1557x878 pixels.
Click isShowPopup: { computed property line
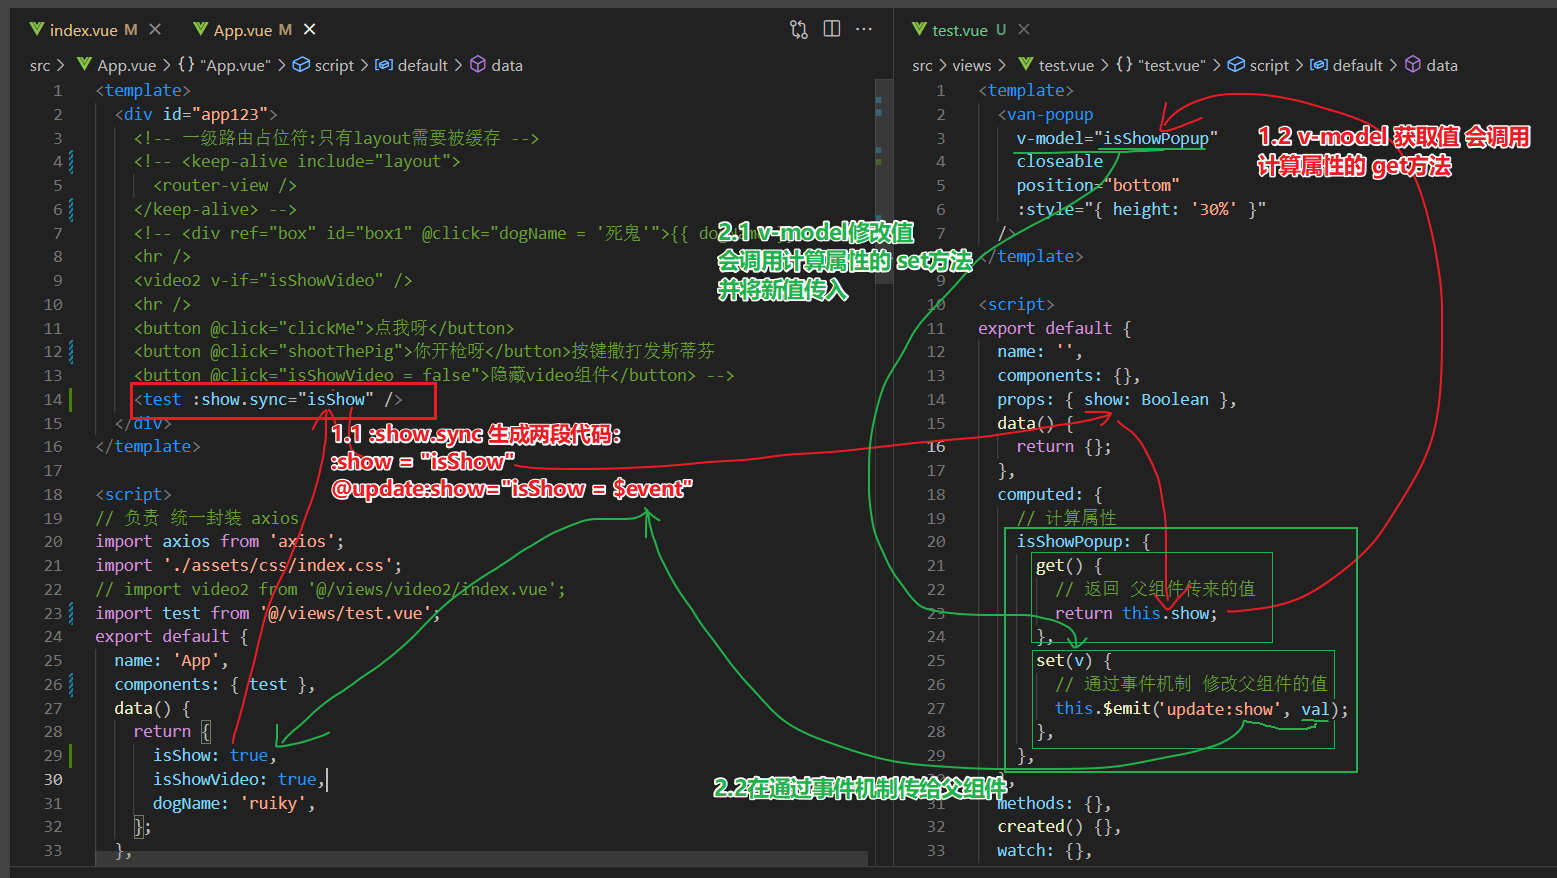pyautogui.click(x=1084, y=541)
